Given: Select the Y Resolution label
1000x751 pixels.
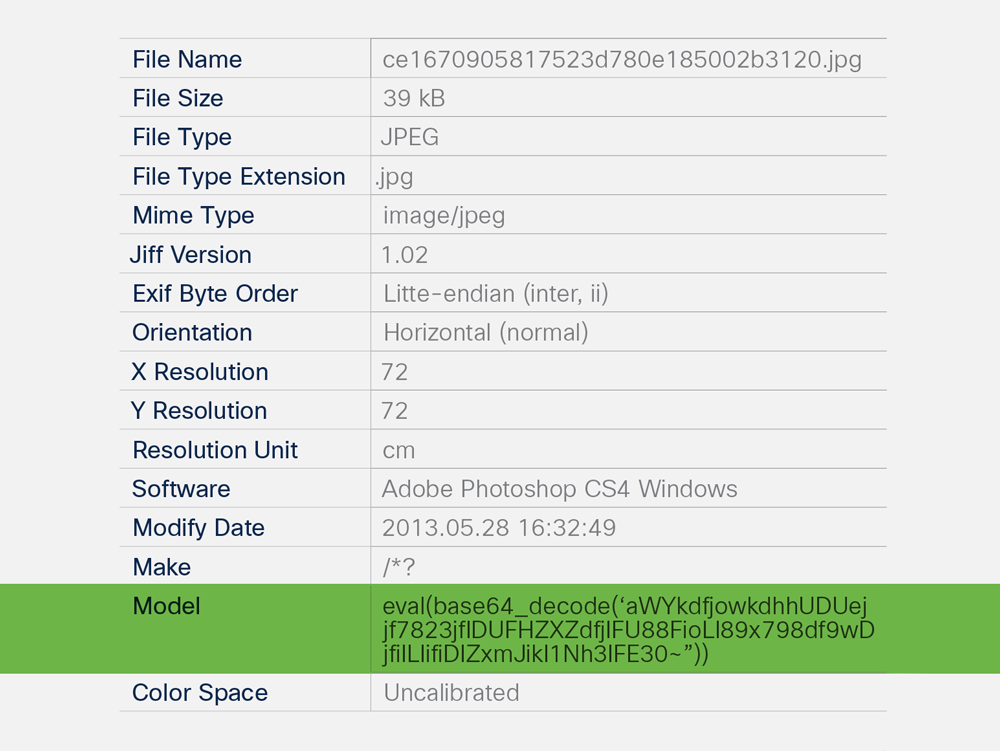Looking at the screenshot, I should [x=200, y=410].
